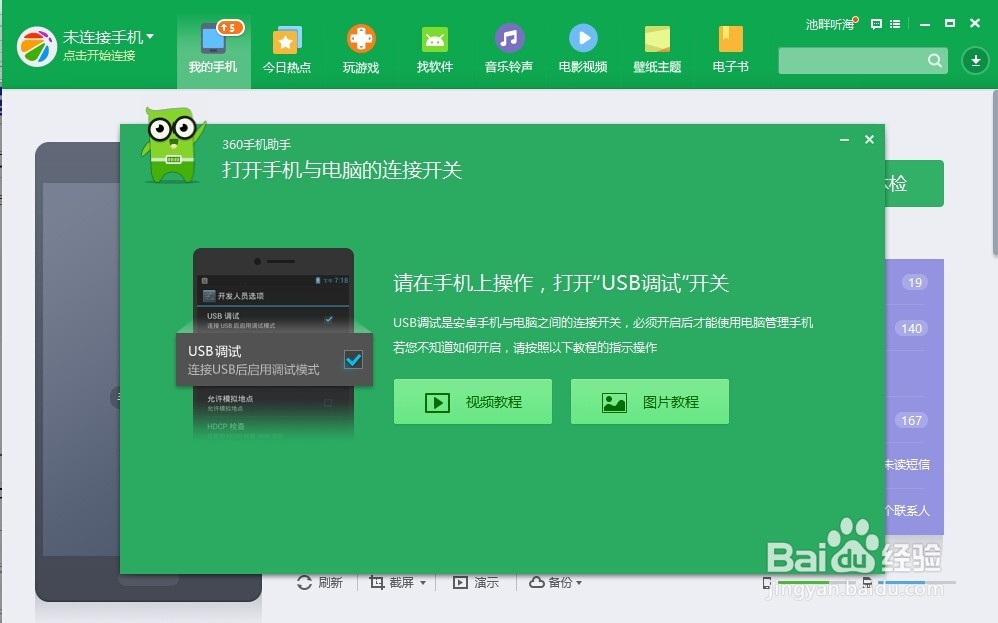
Task: Click the 未读短信 entry
Action: pyautogui.click(x=908, y=465)
